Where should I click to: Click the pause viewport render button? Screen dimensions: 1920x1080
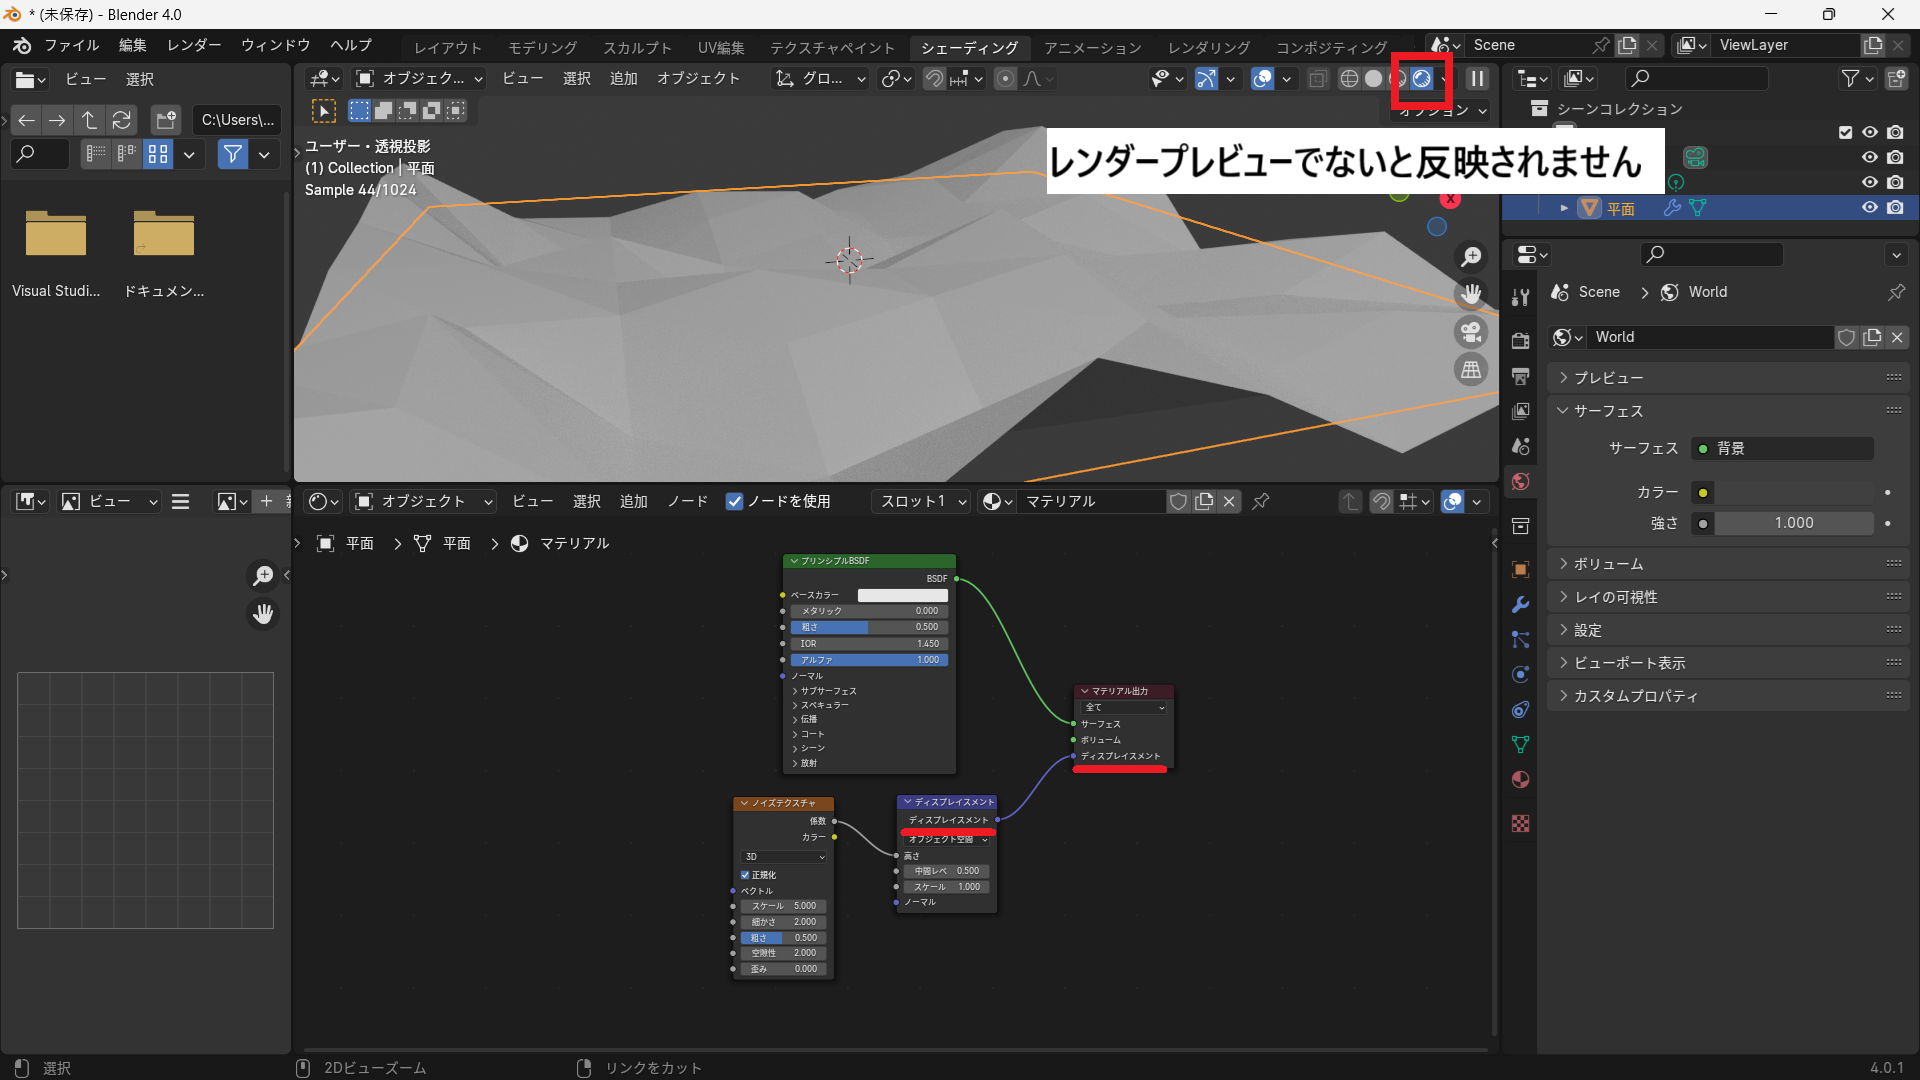tap(1477, 79)
